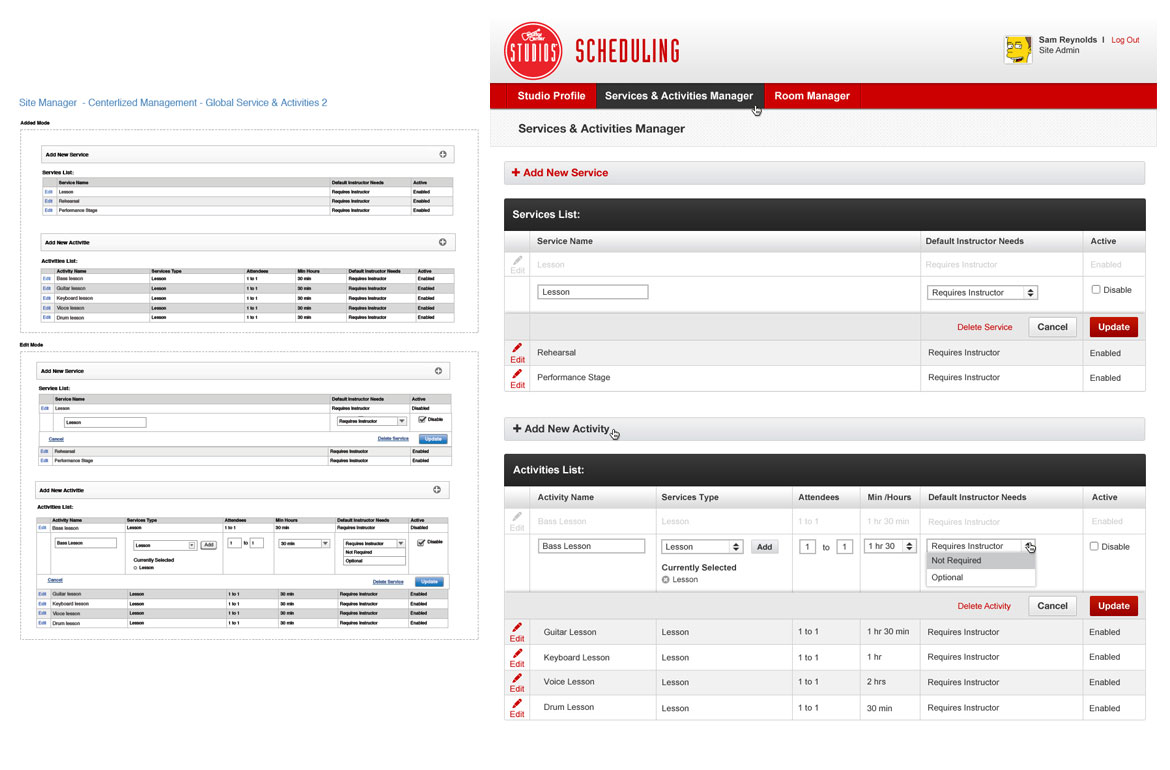1170x770 pixels.
Task: Click the circled plus on Edit Mode wireframe Add New Service
Action: tap(438, 371)
